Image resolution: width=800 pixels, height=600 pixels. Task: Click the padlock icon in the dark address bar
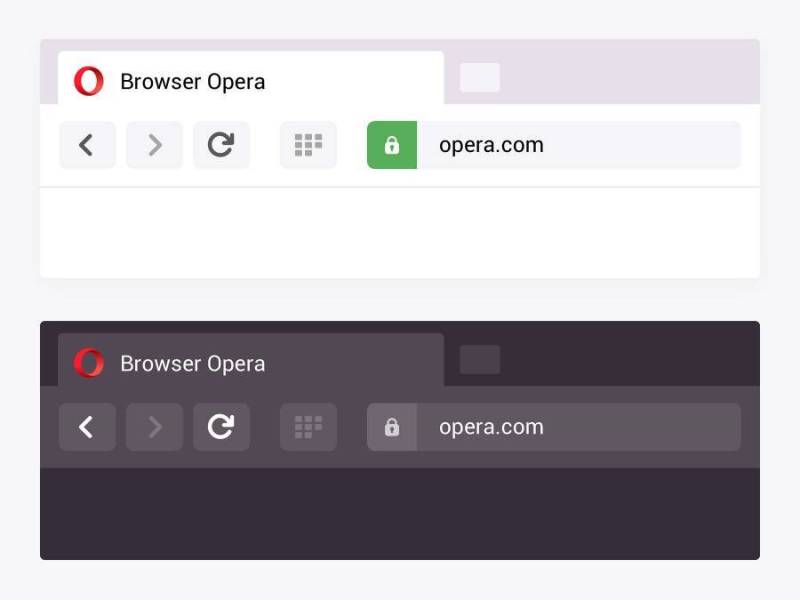coord(392,427)
